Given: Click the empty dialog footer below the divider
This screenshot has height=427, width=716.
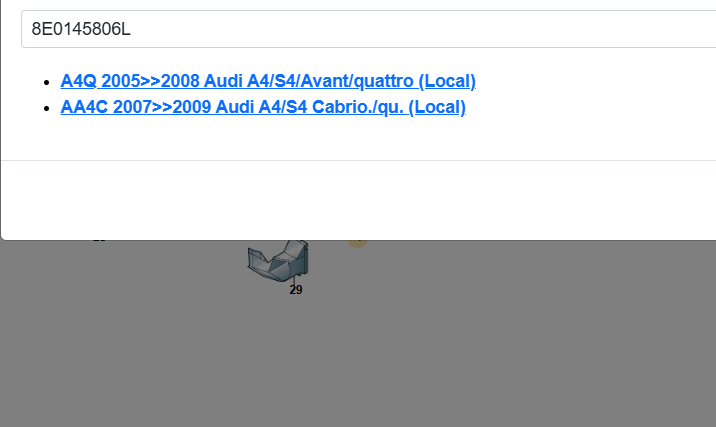Looking at the screenshot, I should click(358, 200).
